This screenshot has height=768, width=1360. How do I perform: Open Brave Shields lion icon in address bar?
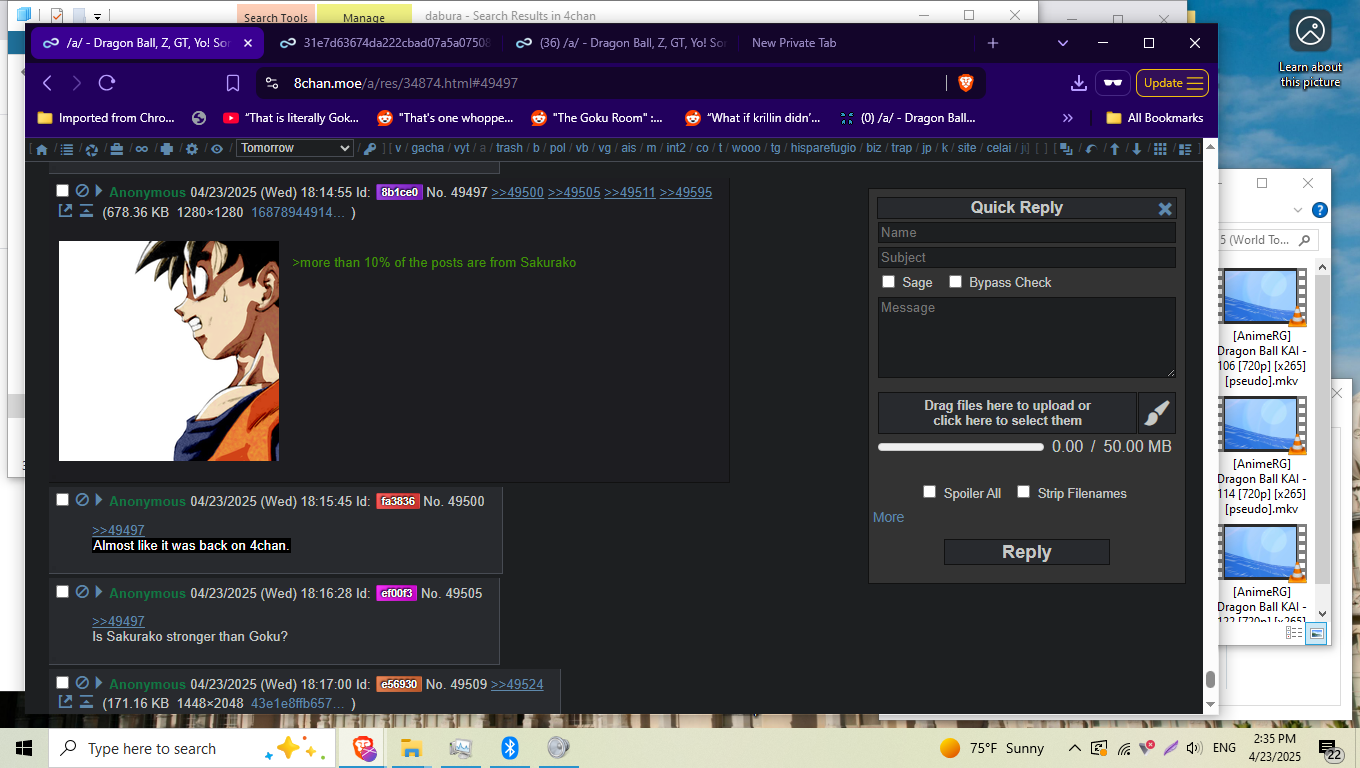click(x=966, y=83)
